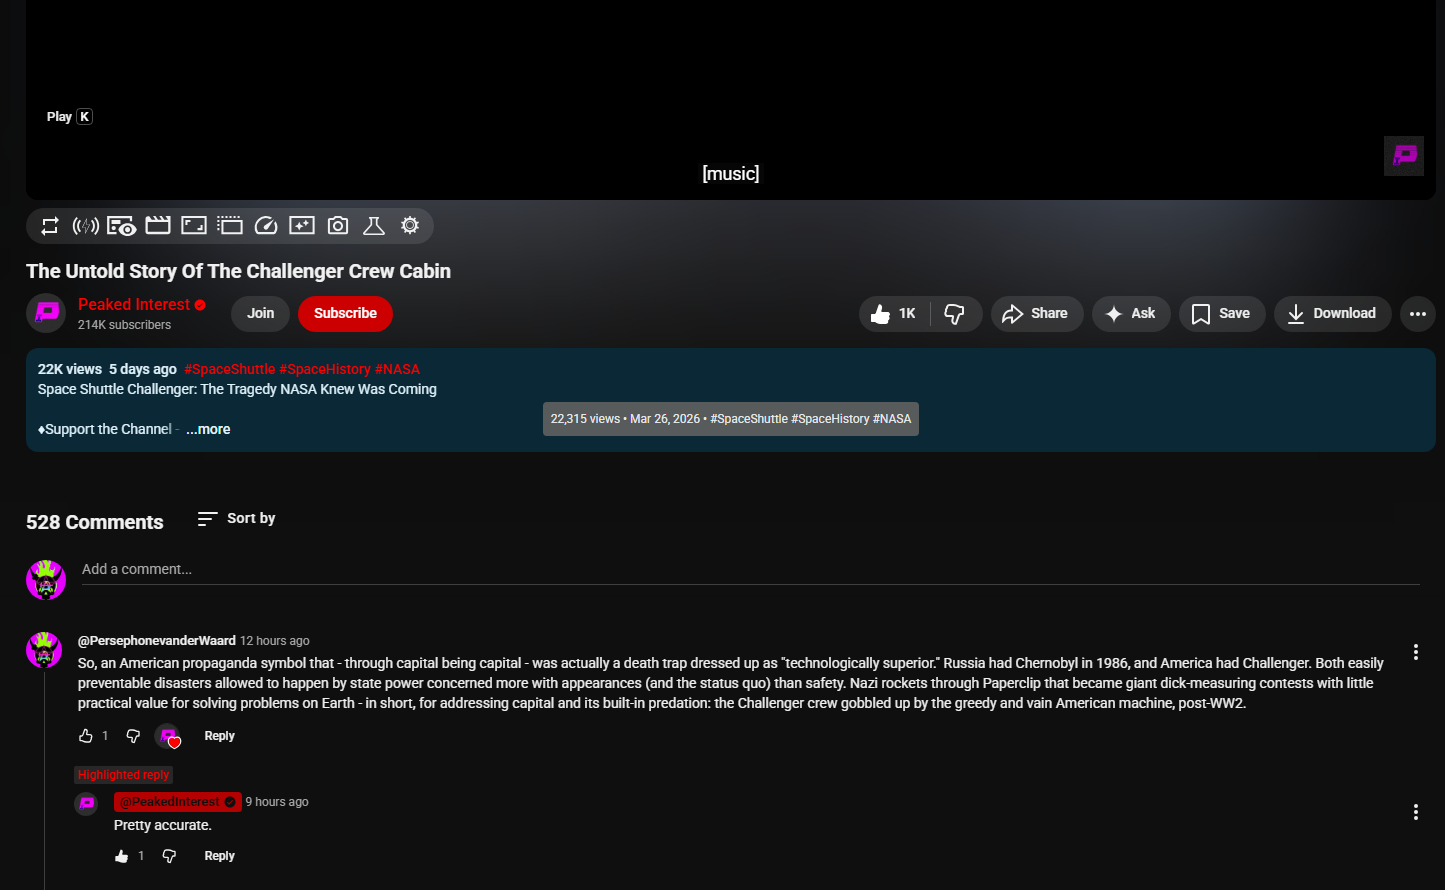Open the clapperboard cinema mode icon
1445x890 pixels.
click(x=158, y=226)
